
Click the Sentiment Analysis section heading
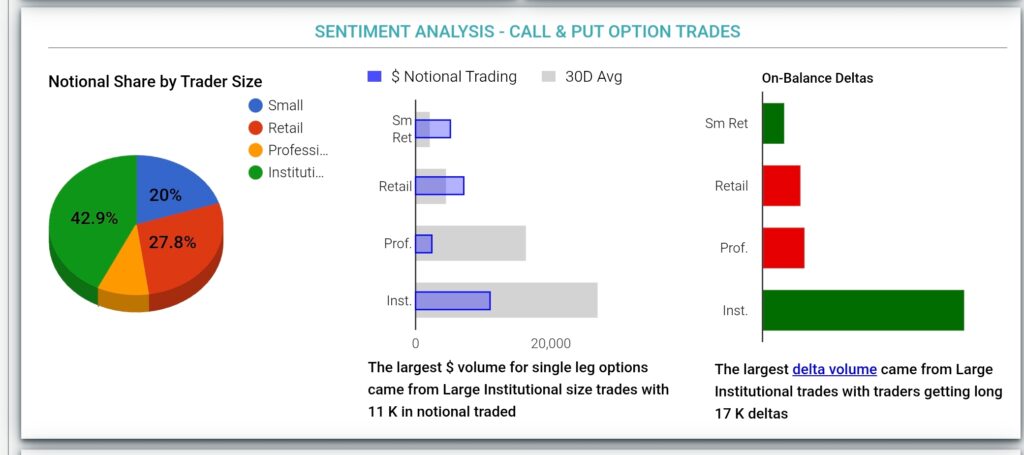click(527, 31)
